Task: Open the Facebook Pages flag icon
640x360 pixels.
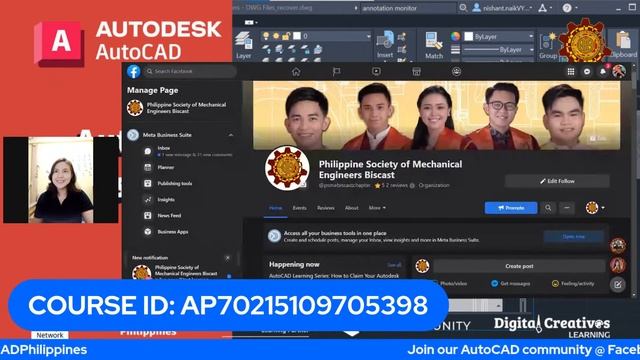Action: [x=336, y=72]
